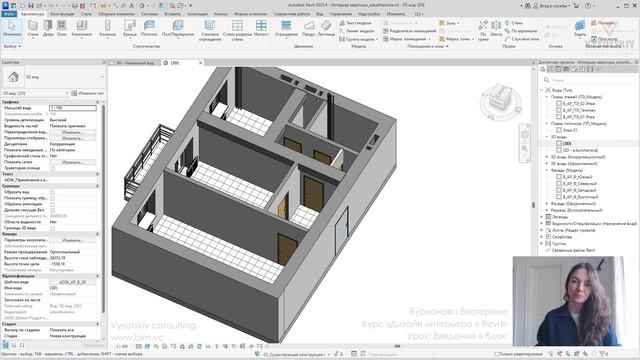Open the help question mark icon
The height and width of the screenshot is (360, 640).
(588, 5)
